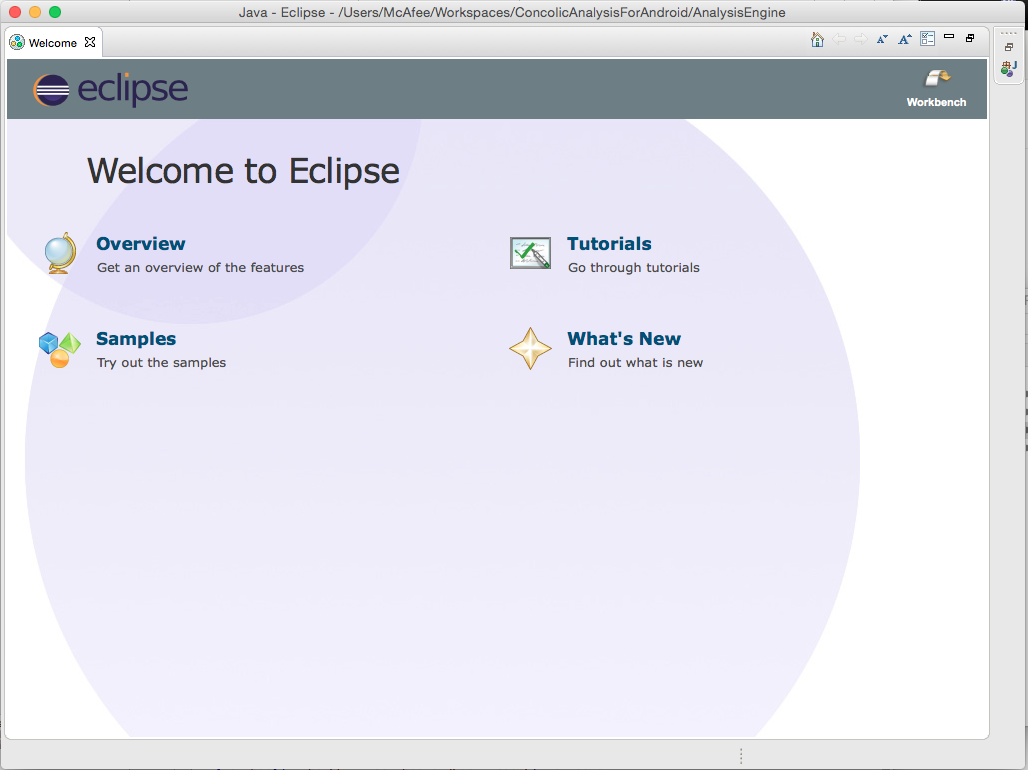Image resolution: width=1028 pixels, height=770 pixels.
Task: Click the navigate forward arrow
Action: click(861, 39)
